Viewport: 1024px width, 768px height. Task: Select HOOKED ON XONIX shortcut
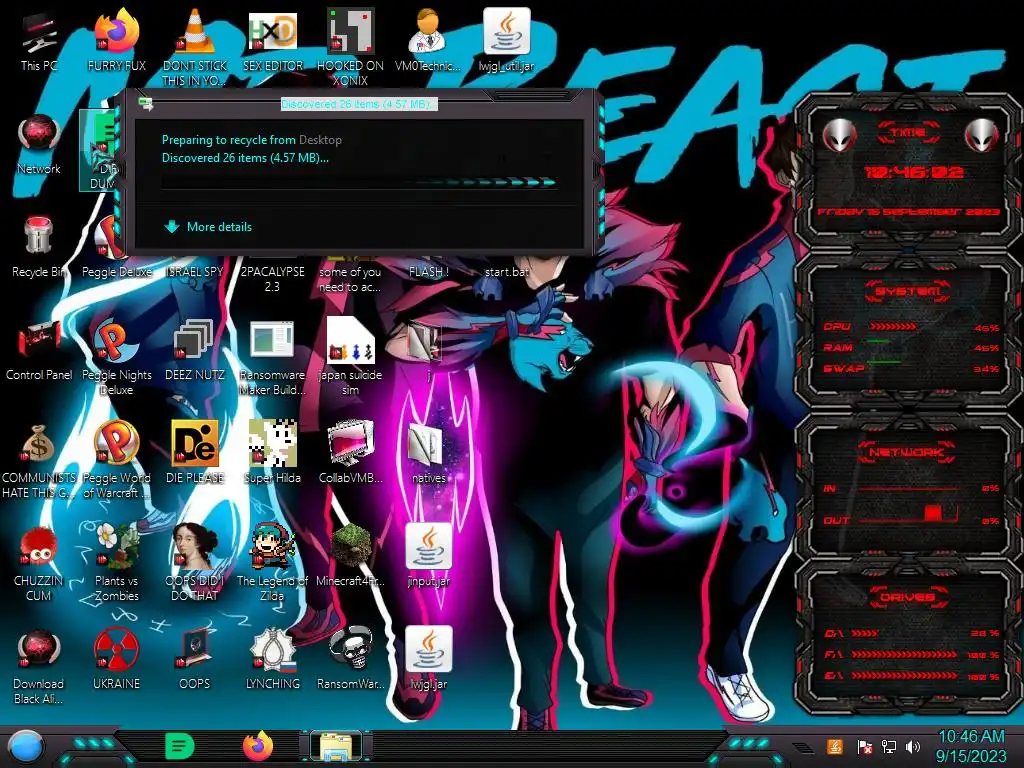(350, 47)
